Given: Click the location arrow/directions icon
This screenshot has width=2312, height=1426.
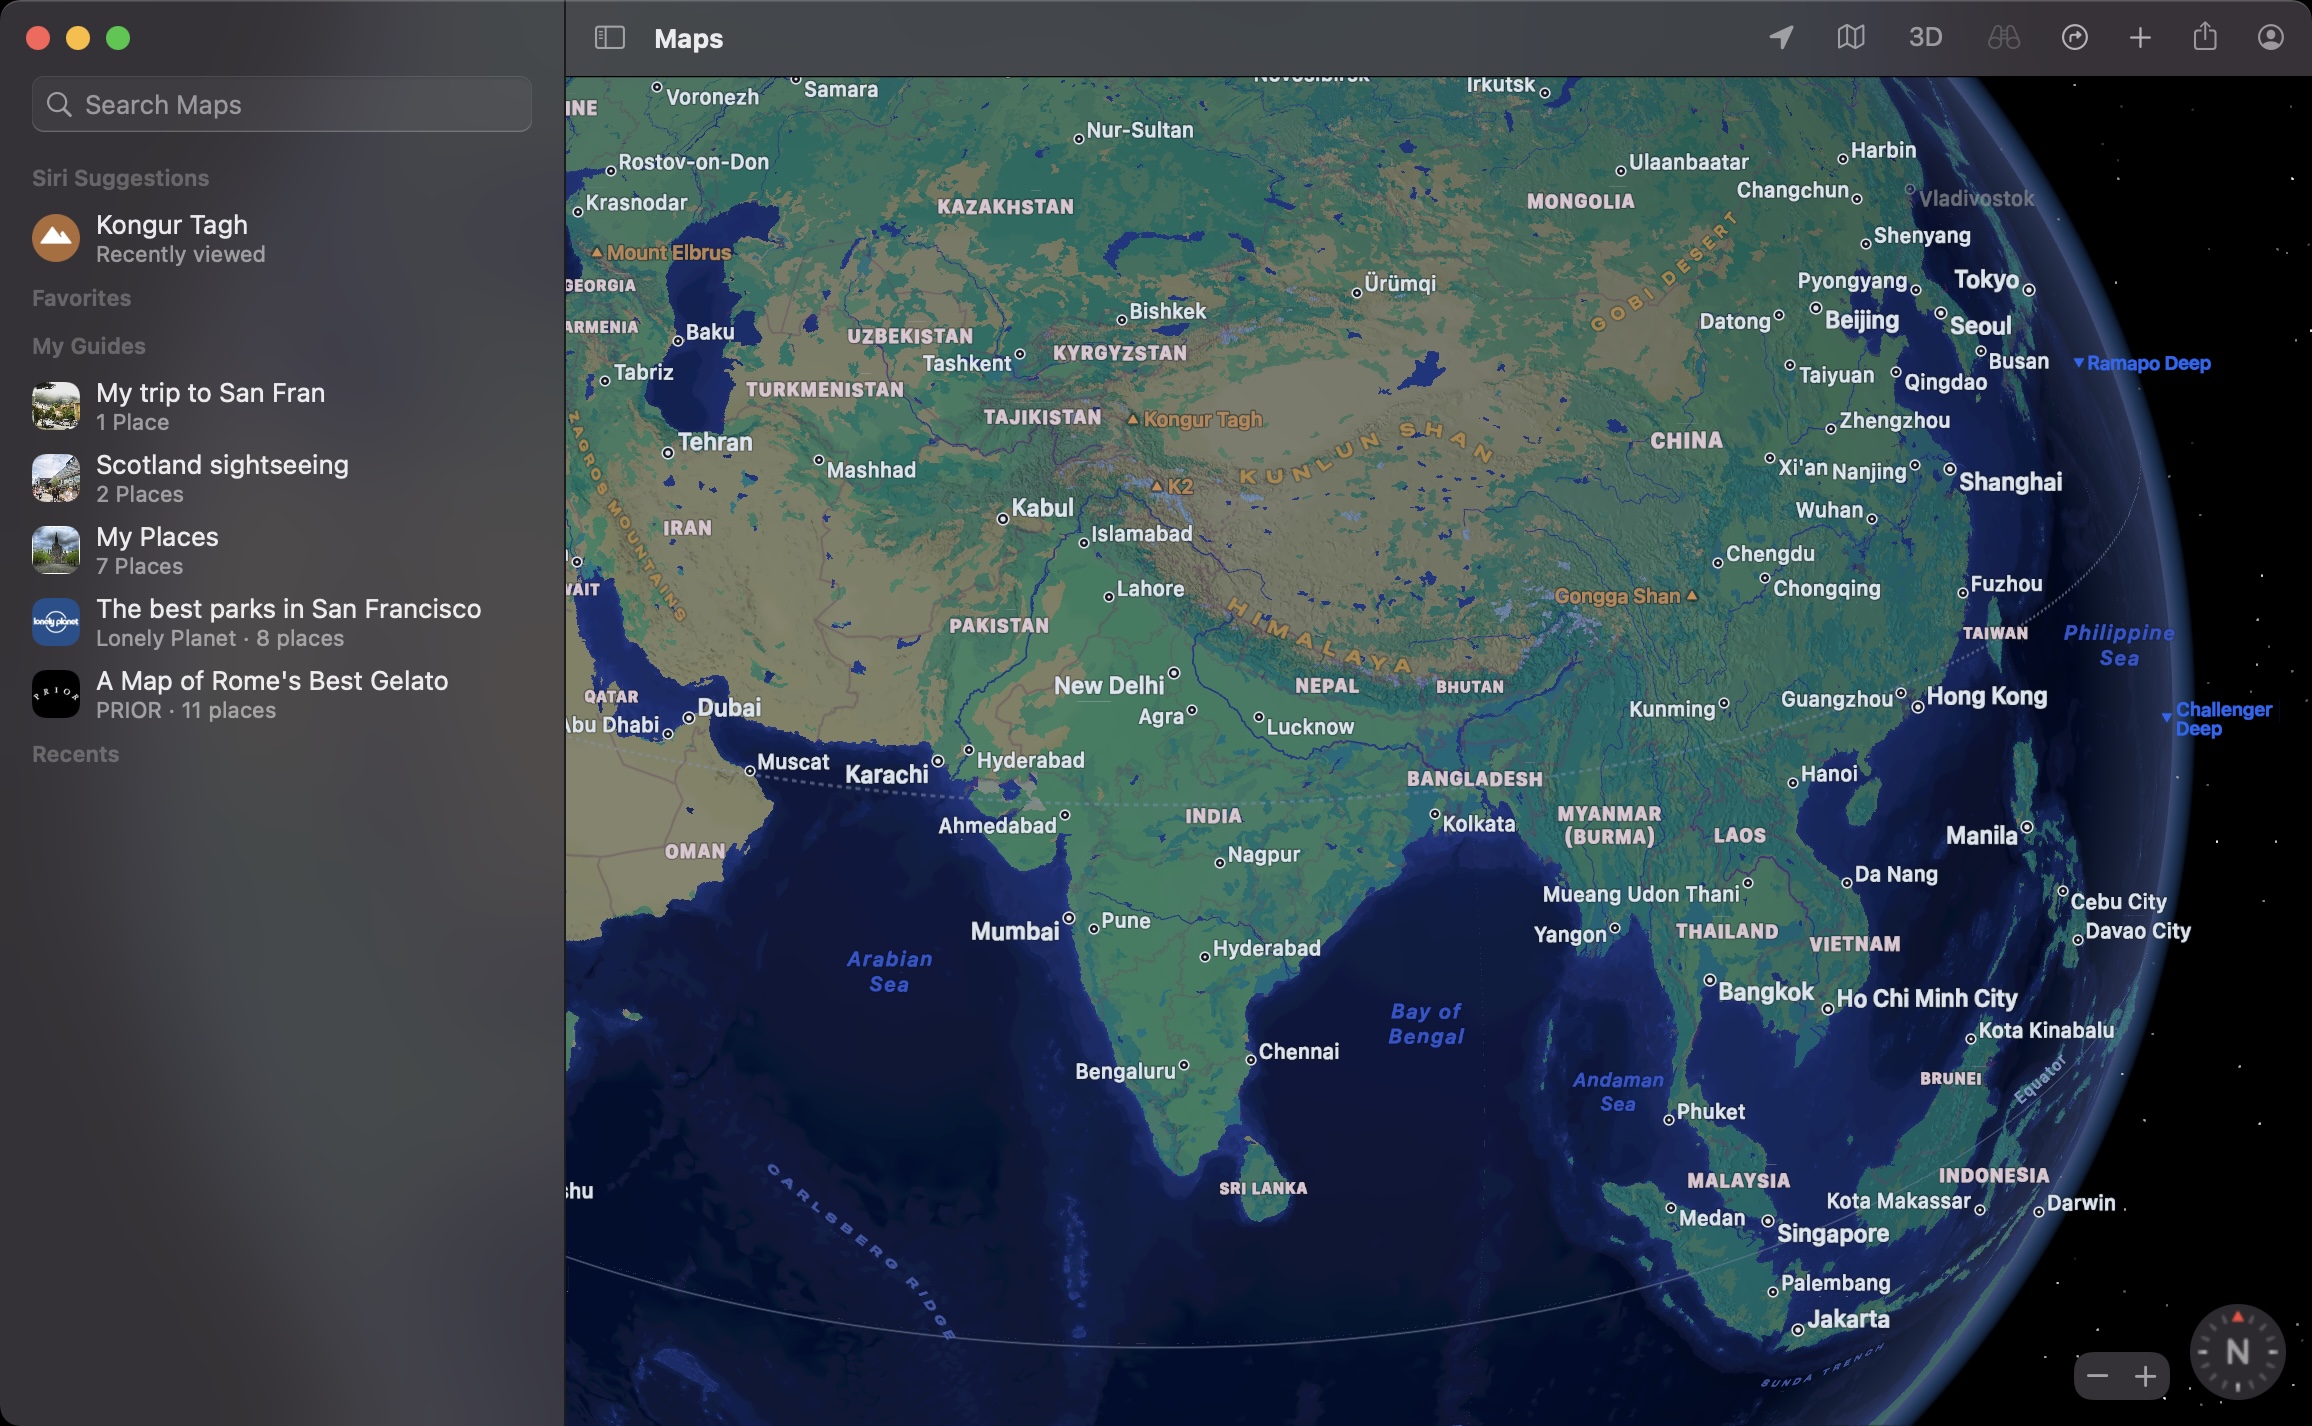Looking at the screenshot, I should click(x=1782, y=36).
